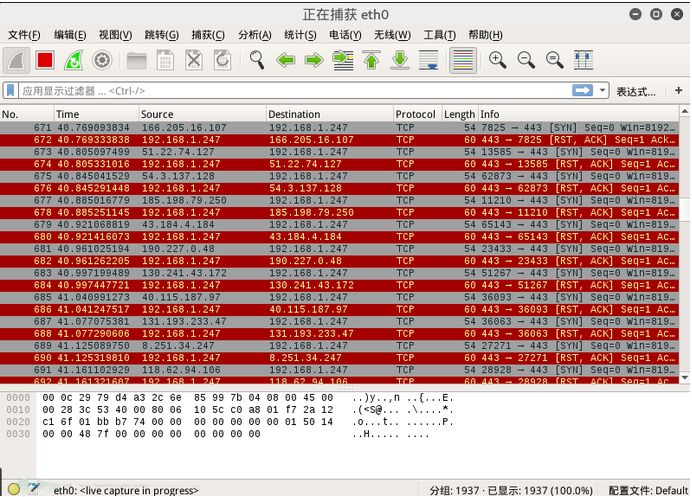
Task: Select packet 689 from 8.251.34.247
Action: coord(339,346)
